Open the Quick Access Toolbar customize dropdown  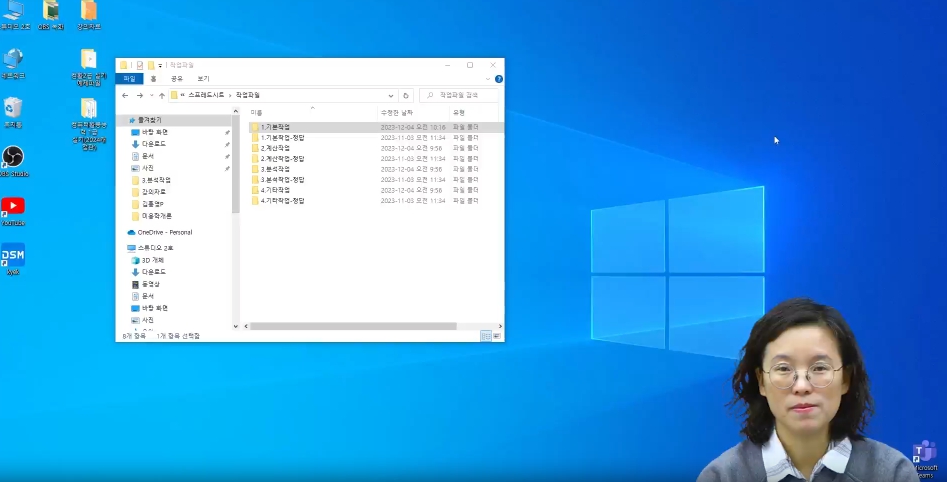pyautogui.click(x=160, y=65)
